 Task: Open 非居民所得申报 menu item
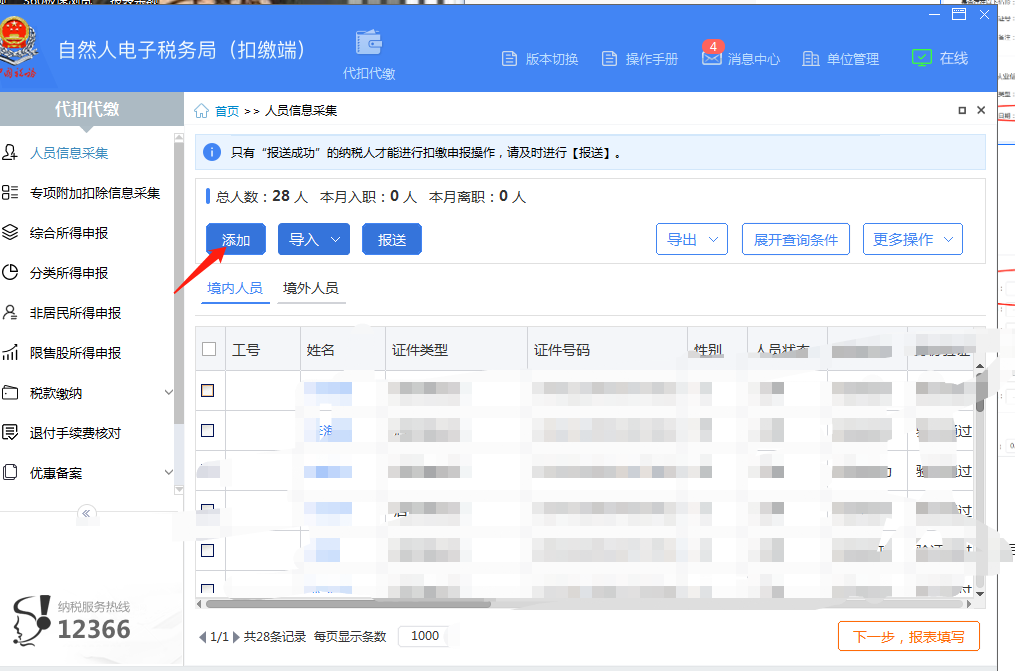pos(75,313)
